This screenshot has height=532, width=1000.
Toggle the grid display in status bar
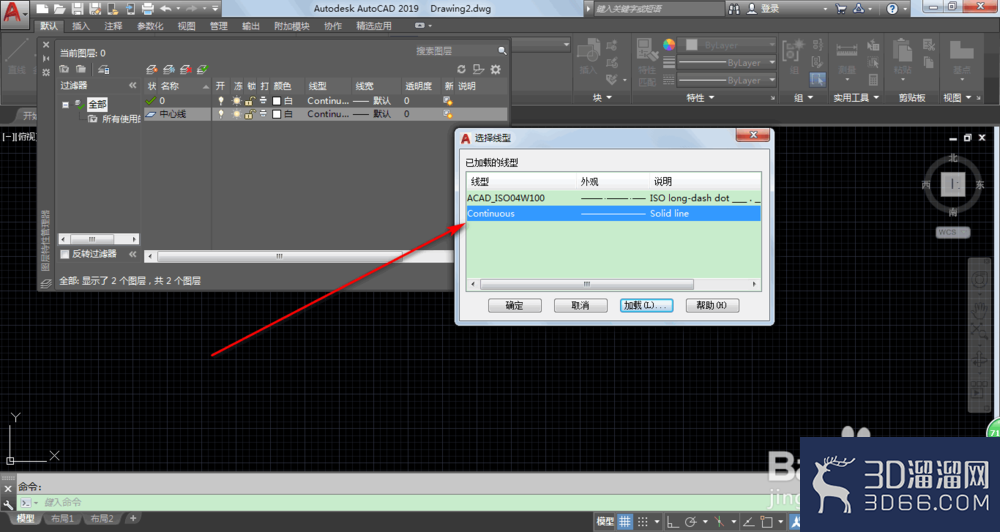click(x=624, y=522)
